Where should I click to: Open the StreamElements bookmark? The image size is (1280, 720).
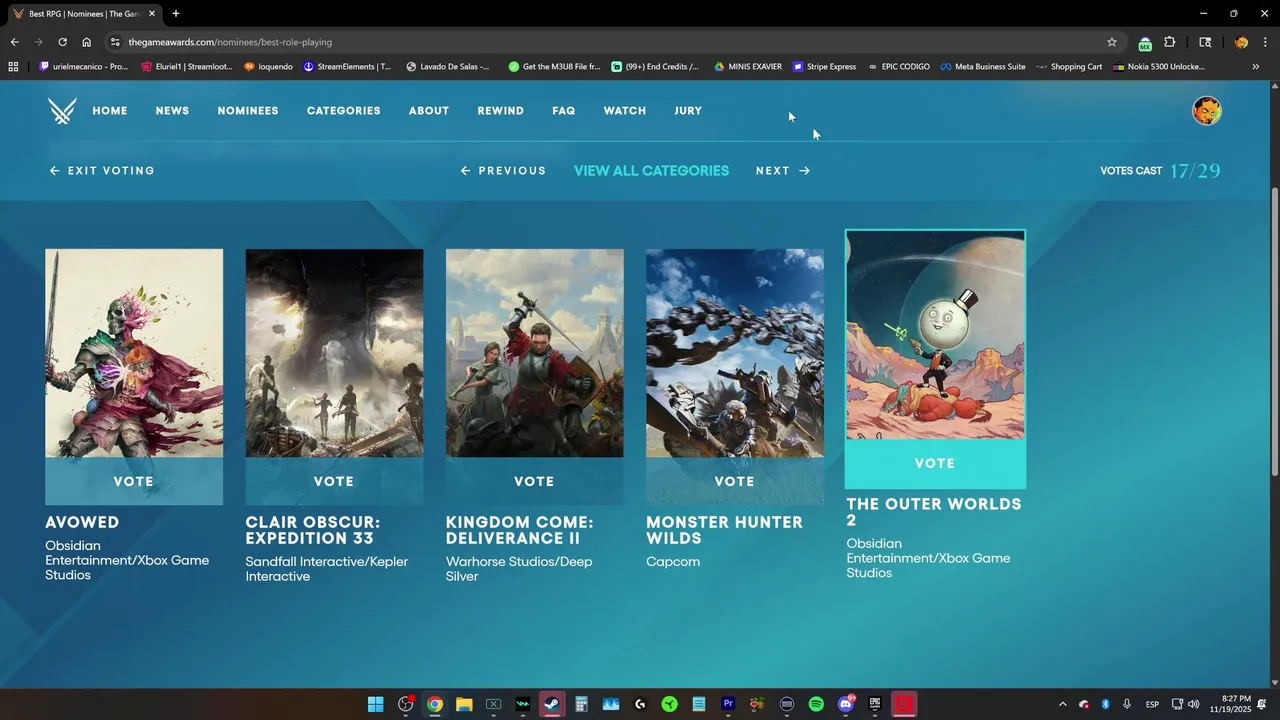347,67
